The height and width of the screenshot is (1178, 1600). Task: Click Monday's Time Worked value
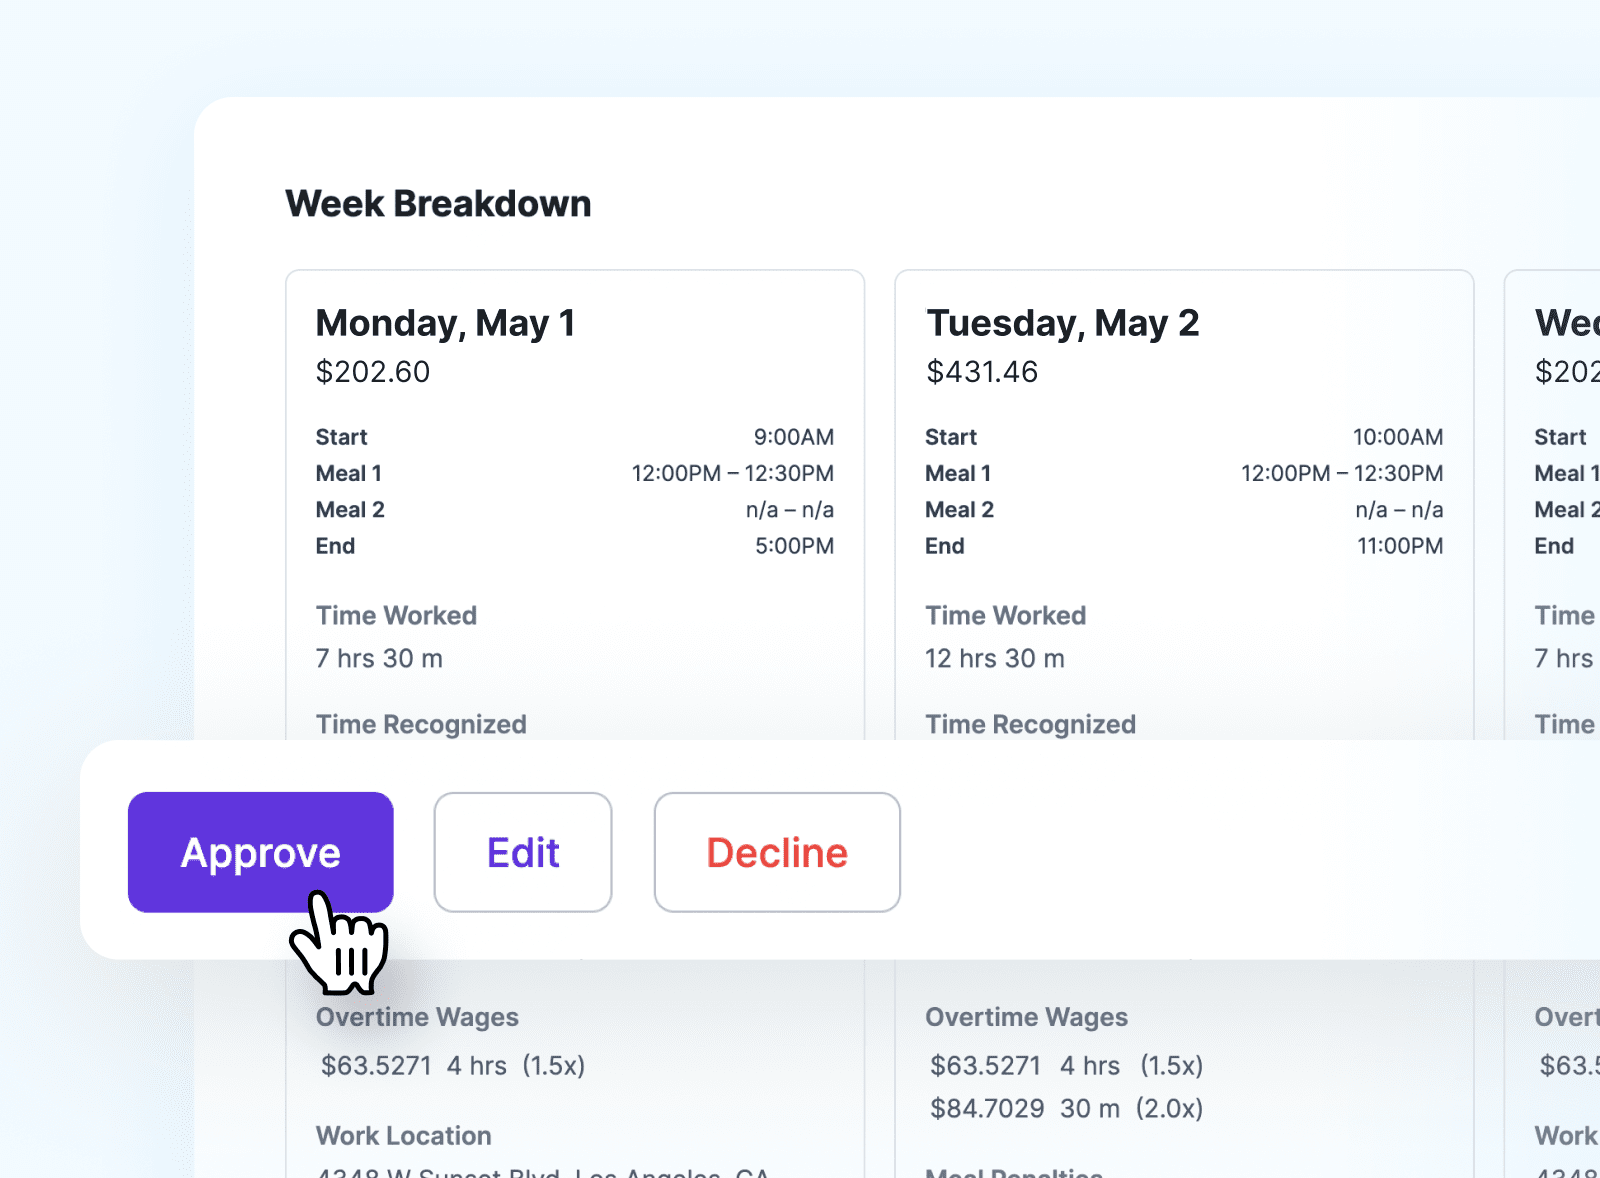379,658
